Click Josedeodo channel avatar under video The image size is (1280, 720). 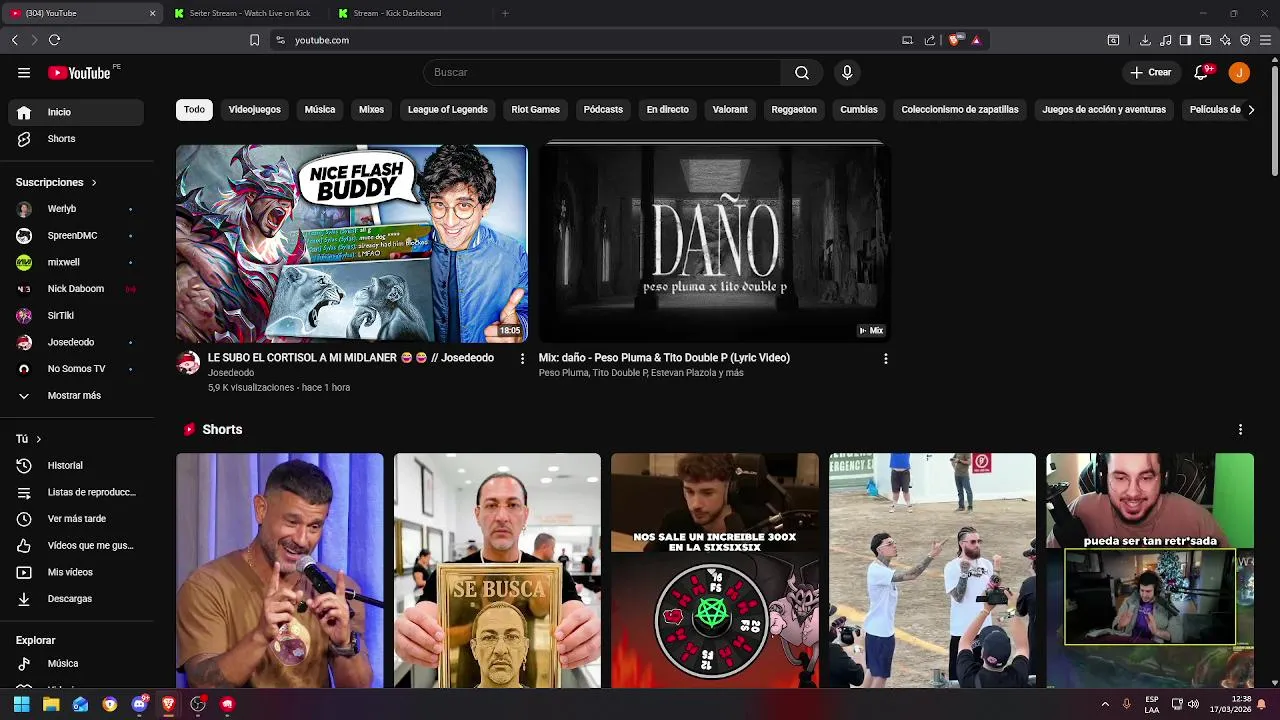[188, 363]
